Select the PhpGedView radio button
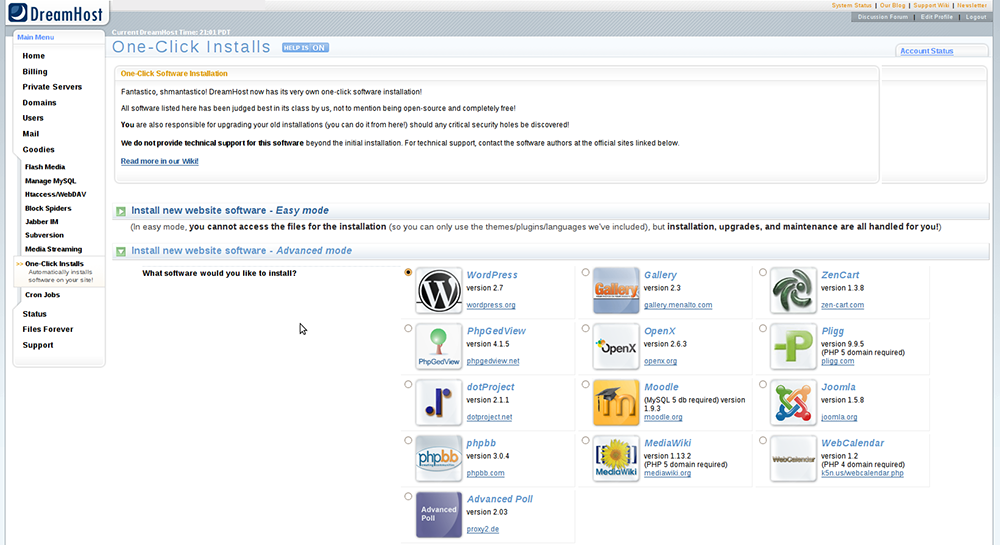 [408, 328]
